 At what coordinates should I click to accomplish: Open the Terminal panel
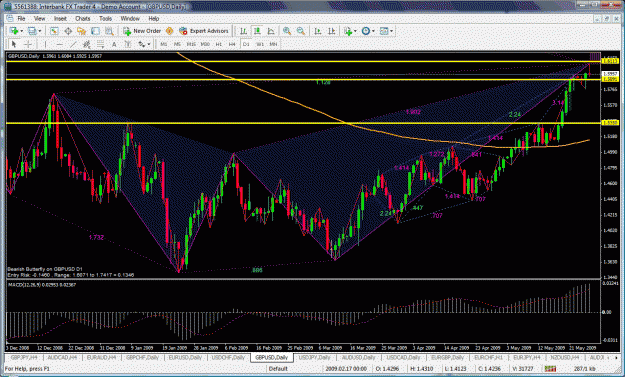95,31
